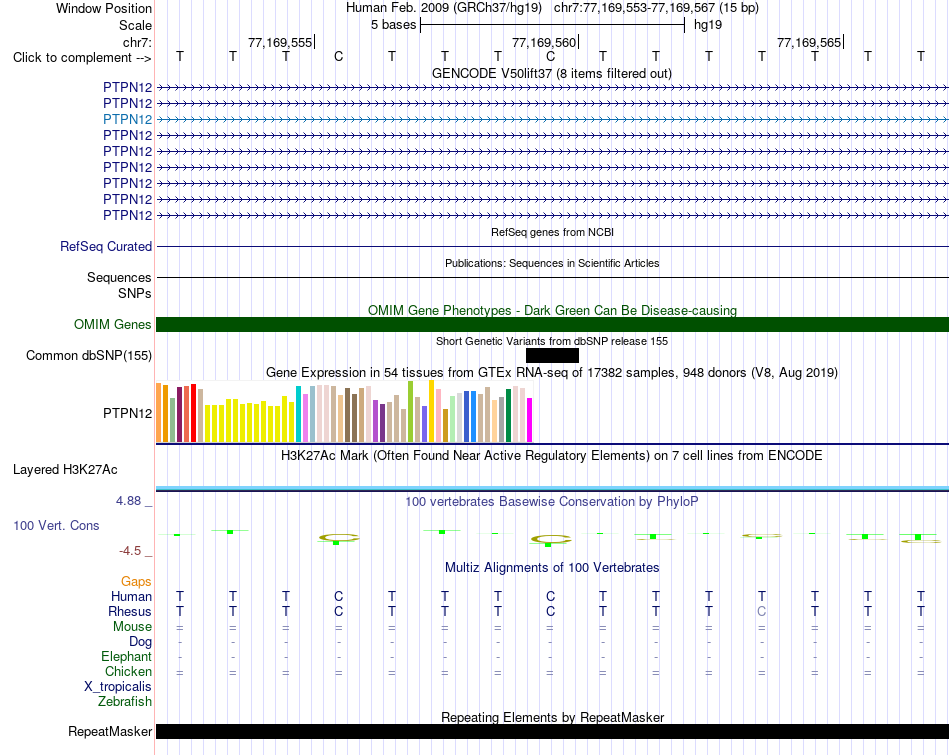Open the OMIM Genes track label
Screen dimensions: 950x755
(x=113, y=324)
